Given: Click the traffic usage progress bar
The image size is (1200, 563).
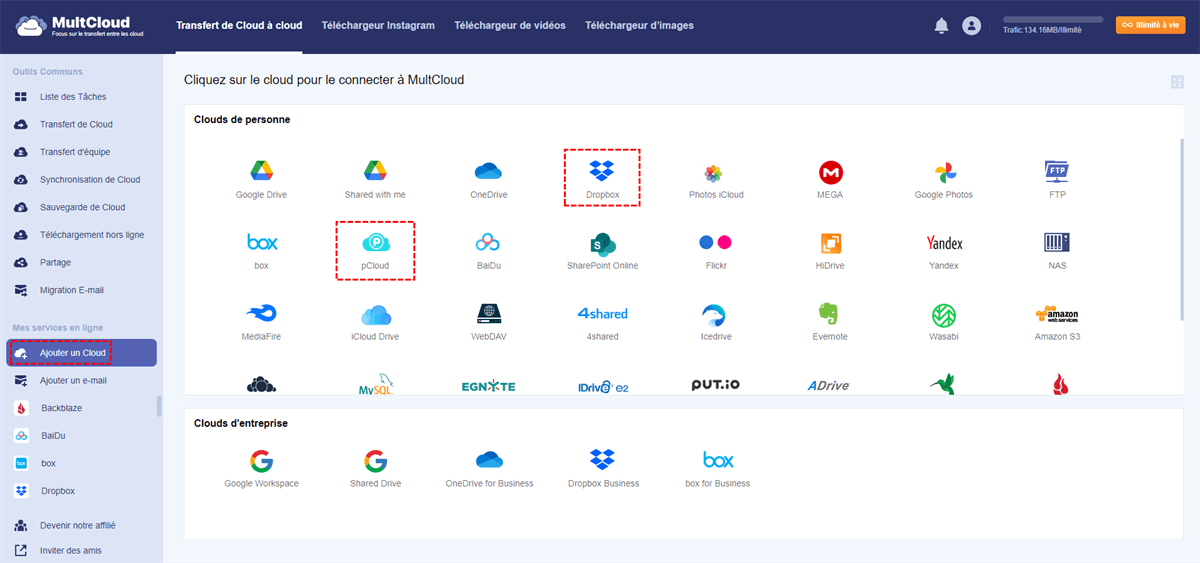Looking at the screenshot, I should (x=1053, y=19).
